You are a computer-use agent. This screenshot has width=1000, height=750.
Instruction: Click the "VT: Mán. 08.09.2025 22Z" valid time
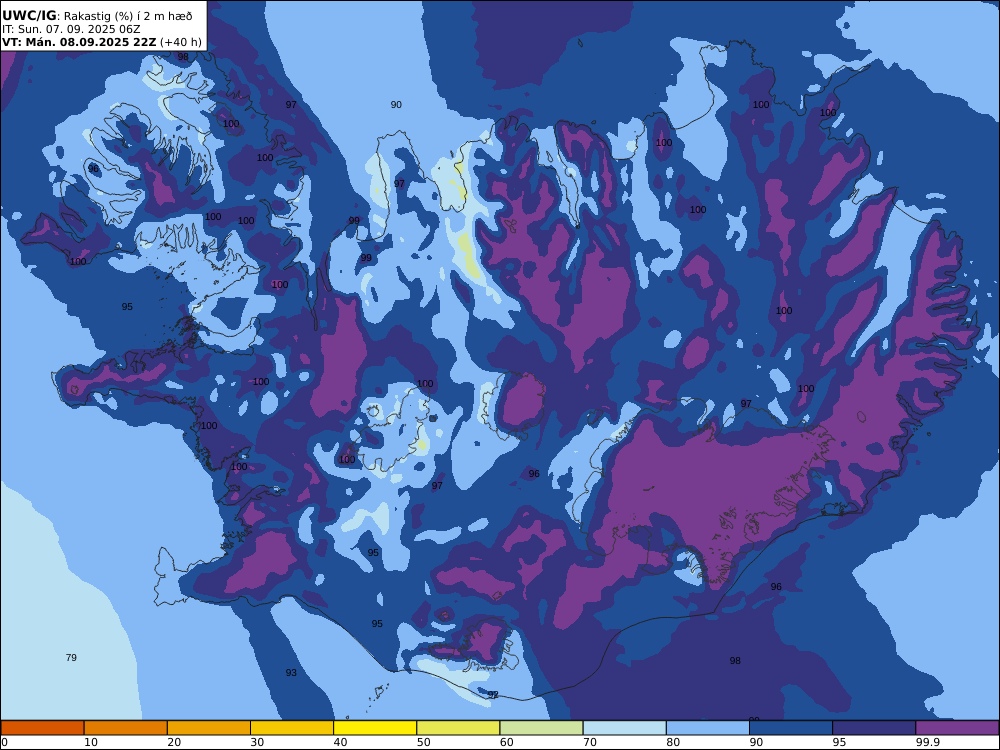tap(78, 42)
